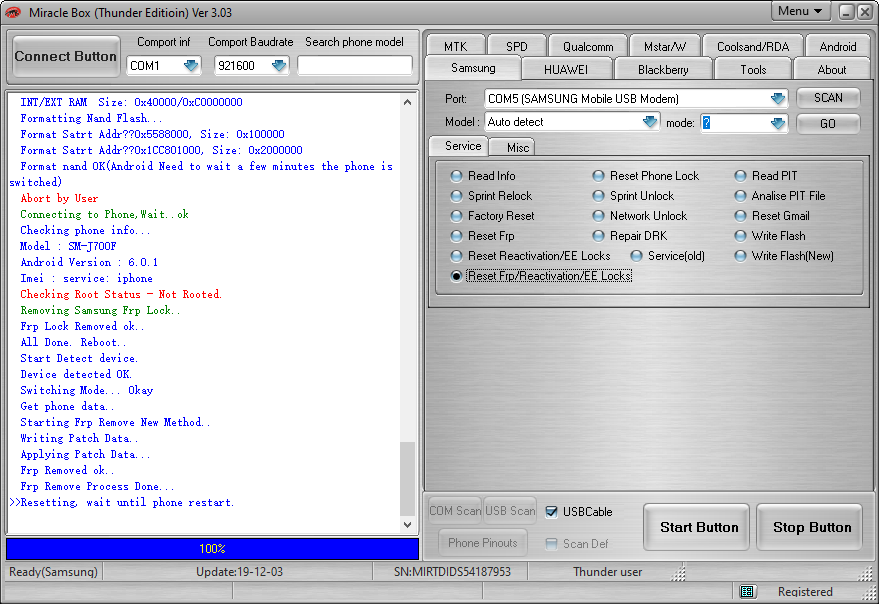Viewport: 879px width, 604px height.
Task: Switch to the HUAWEI tab
Action: tap(566, 70)
